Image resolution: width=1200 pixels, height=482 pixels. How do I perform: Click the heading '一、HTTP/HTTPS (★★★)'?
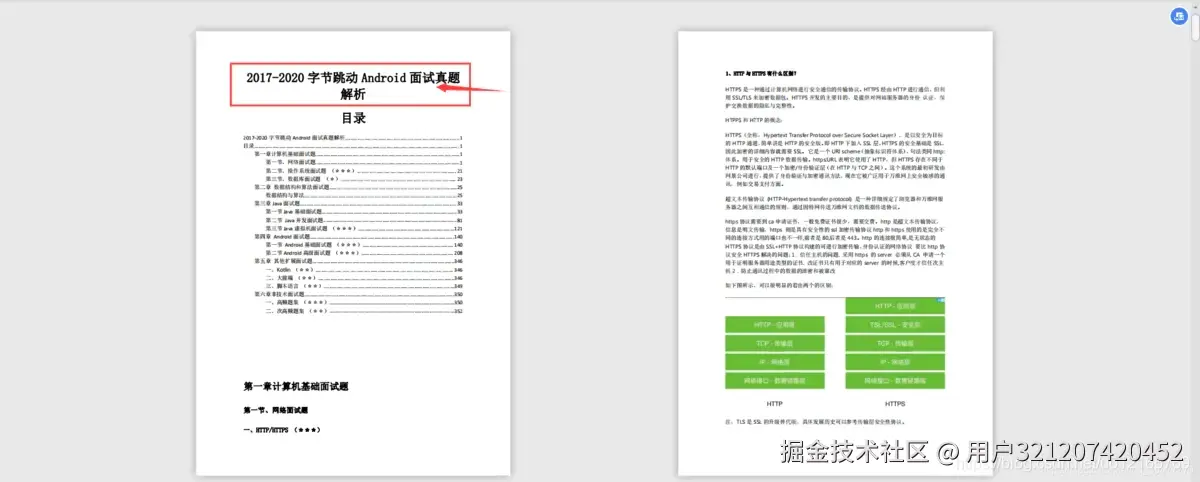coord(281,430)
